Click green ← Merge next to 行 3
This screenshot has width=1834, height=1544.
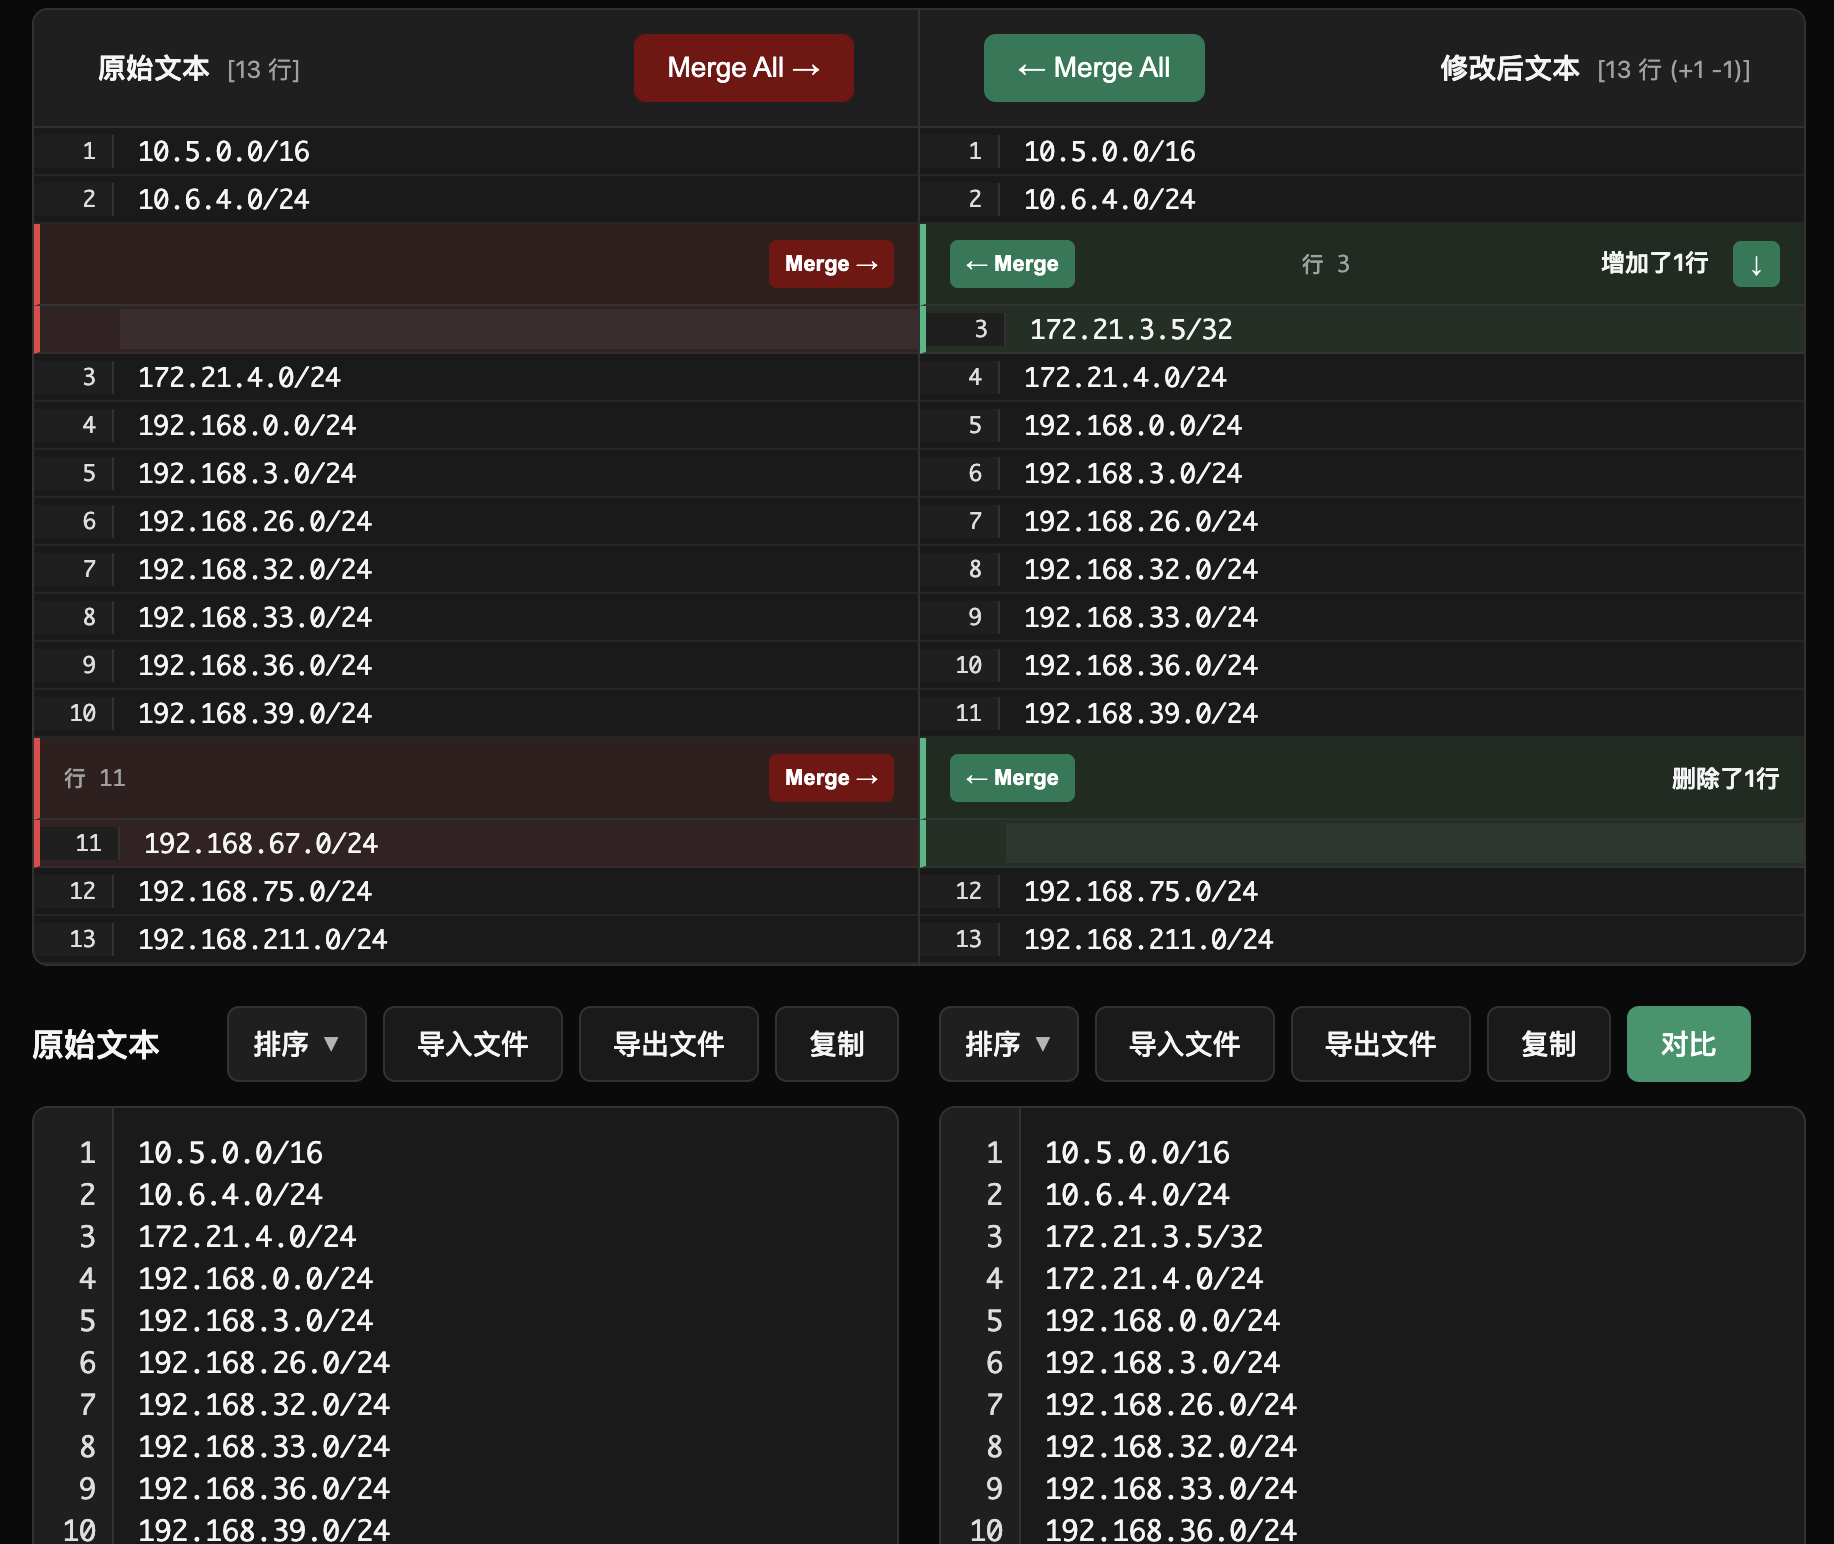coord(1012,264)
